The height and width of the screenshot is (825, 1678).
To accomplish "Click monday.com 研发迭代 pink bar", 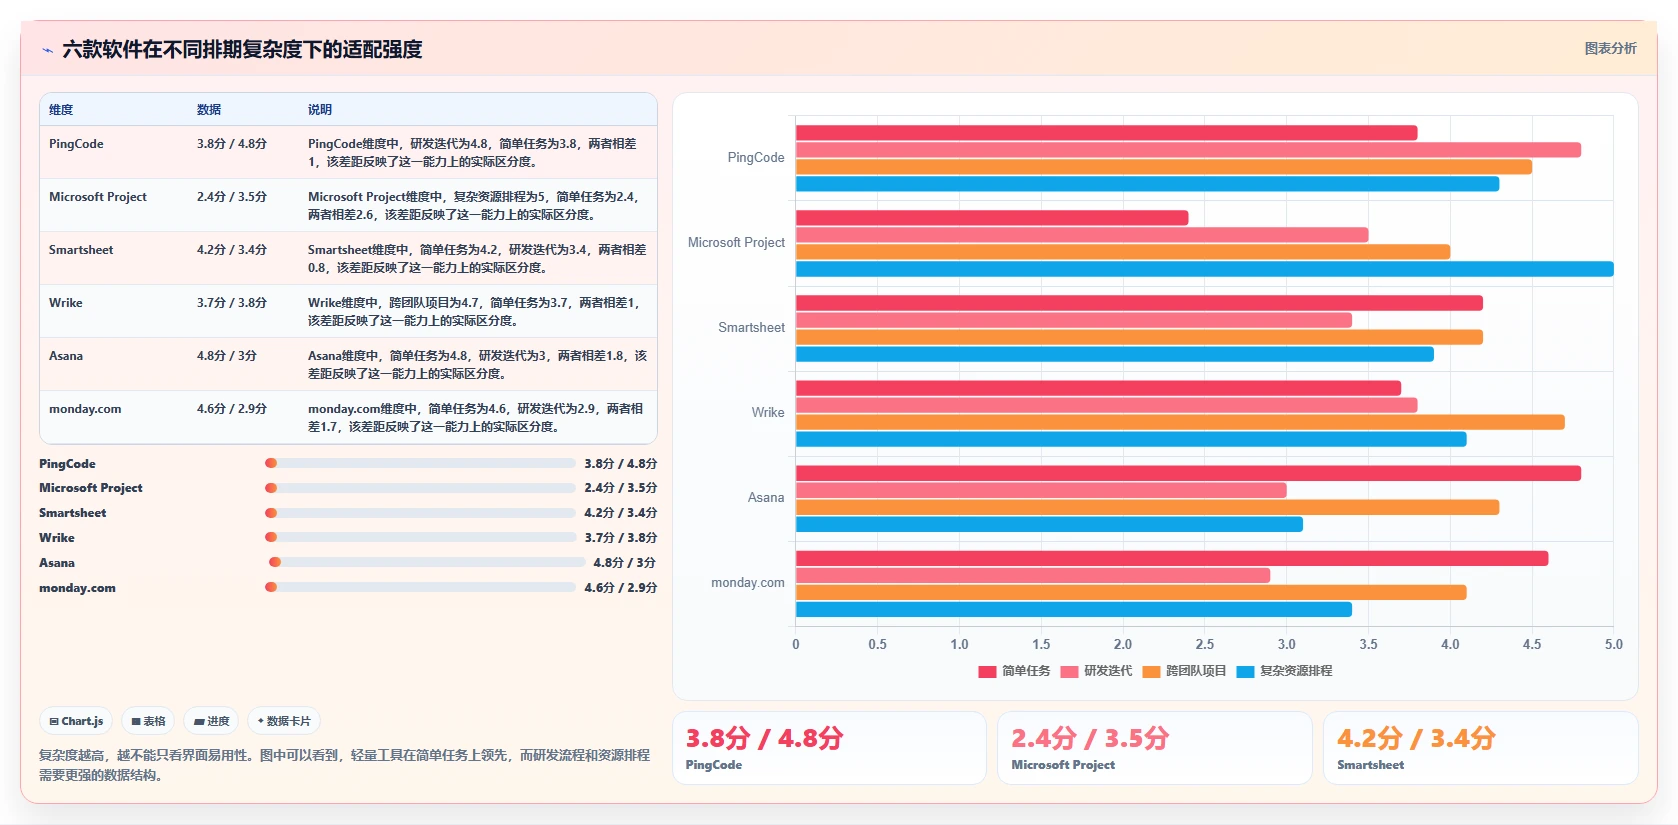I will pyautogui.click(x=1033, y=576).
